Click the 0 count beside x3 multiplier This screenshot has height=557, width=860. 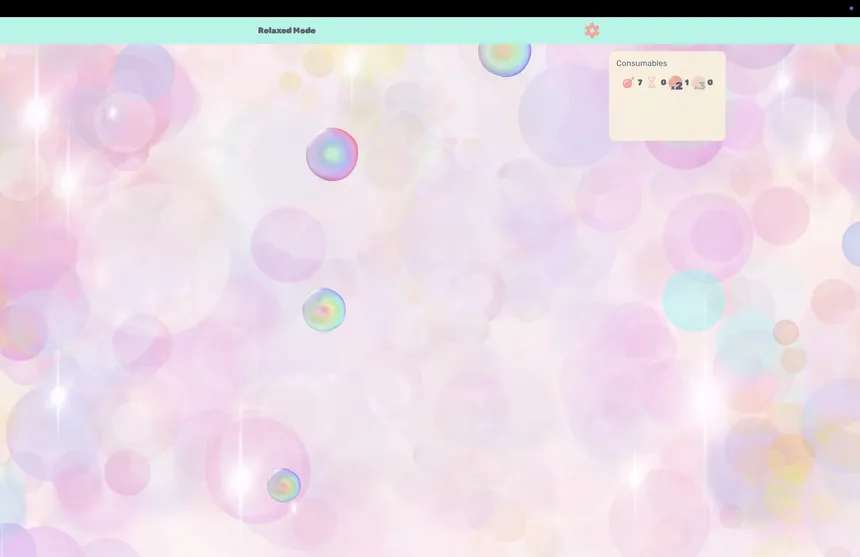[x=710, y=82]
